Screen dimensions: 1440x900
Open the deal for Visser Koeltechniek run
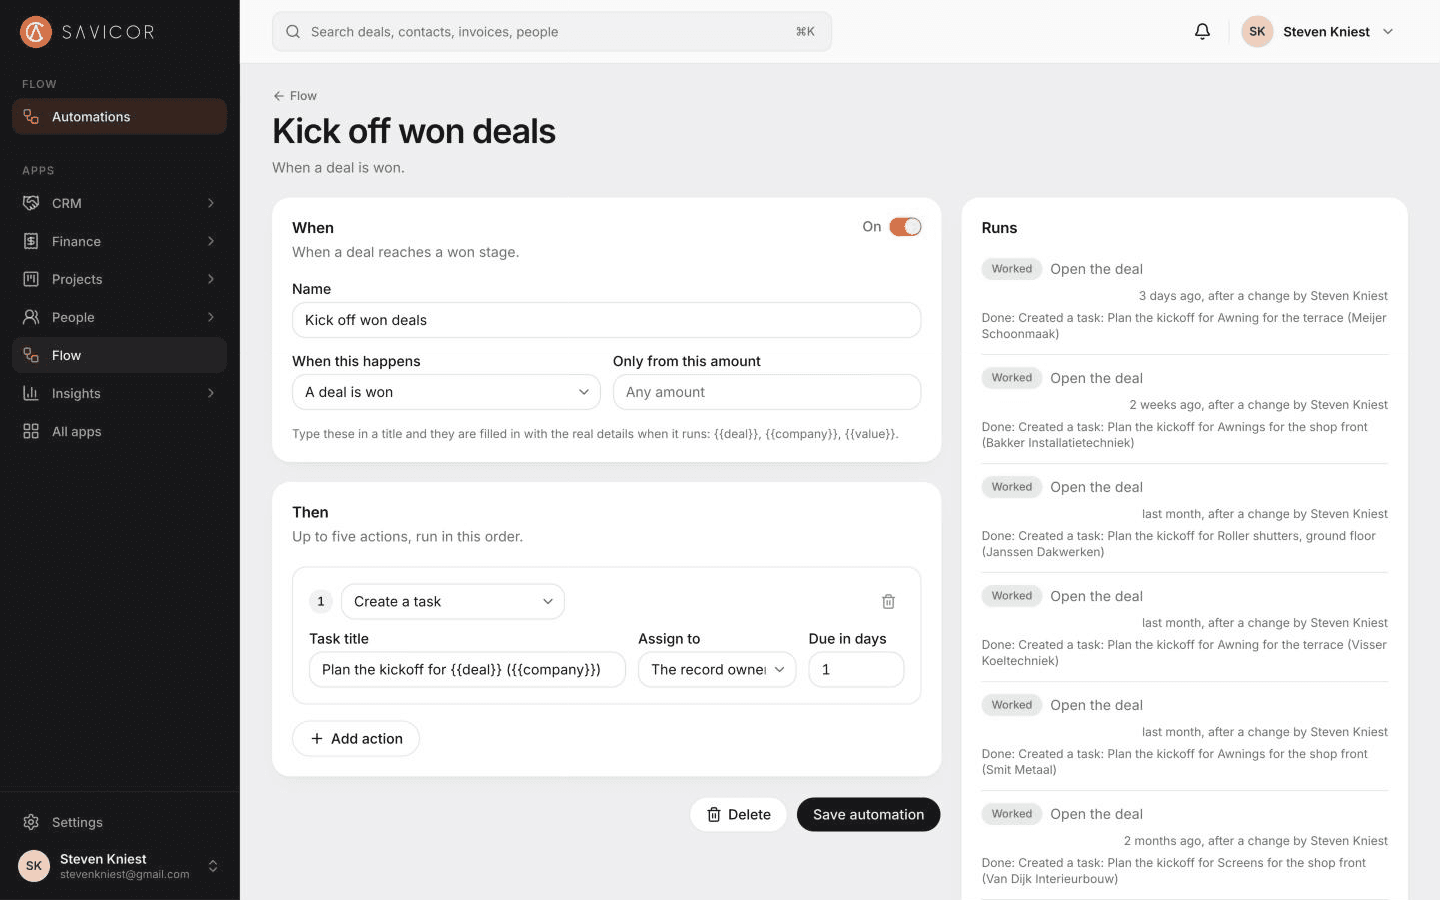[1096, 596]
